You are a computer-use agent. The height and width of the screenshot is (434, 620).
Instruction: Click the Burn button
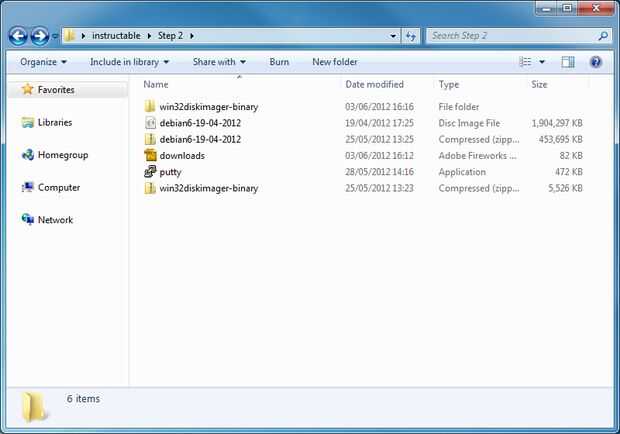coord(279,62)
